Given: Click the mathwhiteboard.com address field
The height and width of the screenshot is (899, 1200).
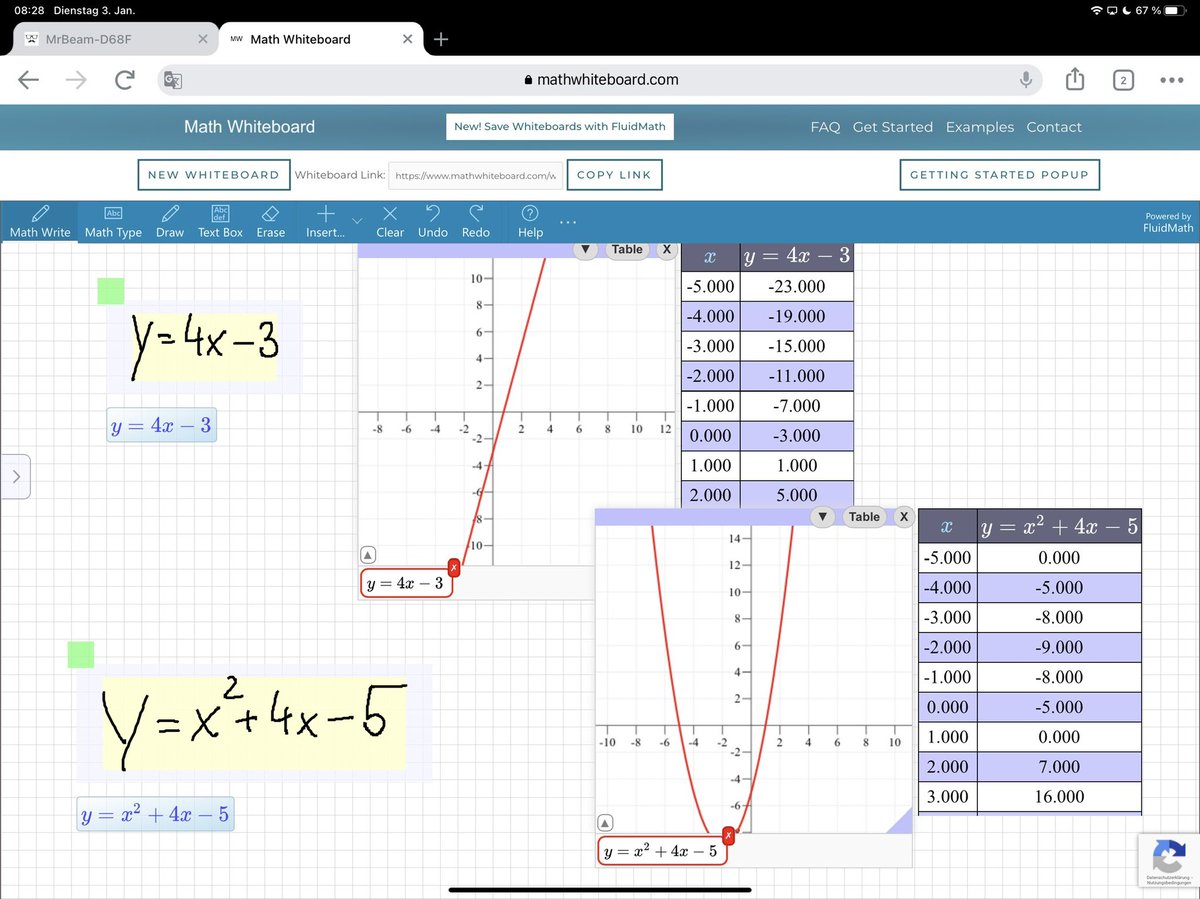Looking at the screenshot, I should tap(600, 80).
